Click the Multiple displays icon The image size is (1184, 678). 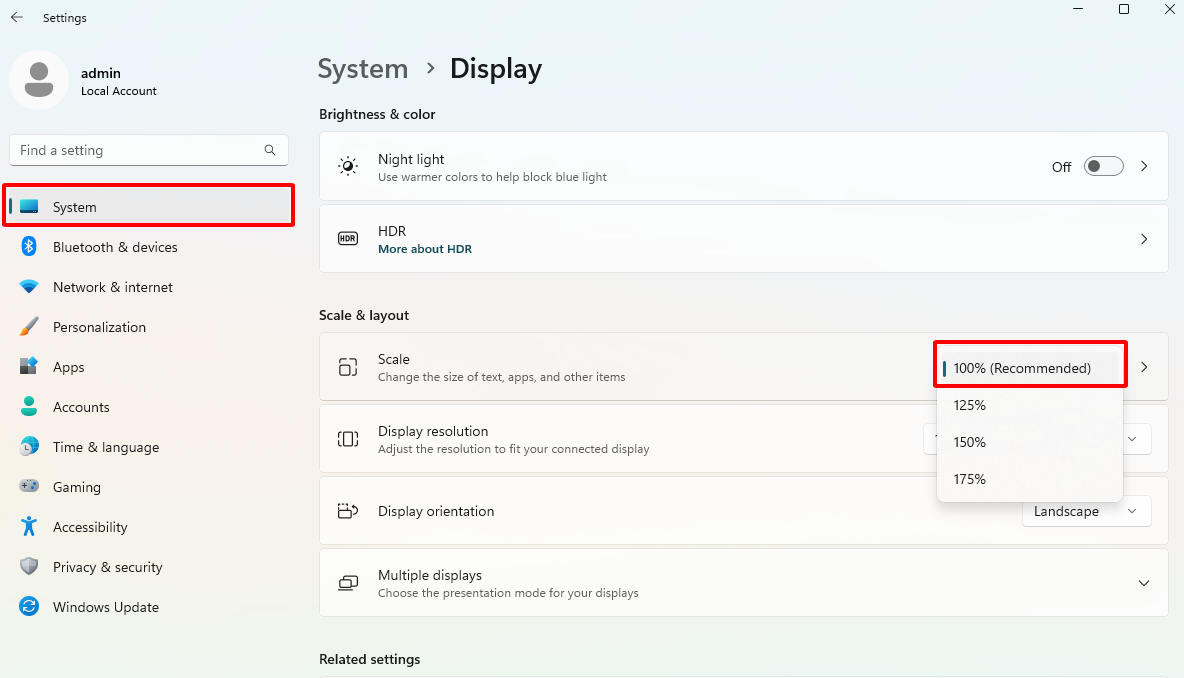(x=347, y=583)
